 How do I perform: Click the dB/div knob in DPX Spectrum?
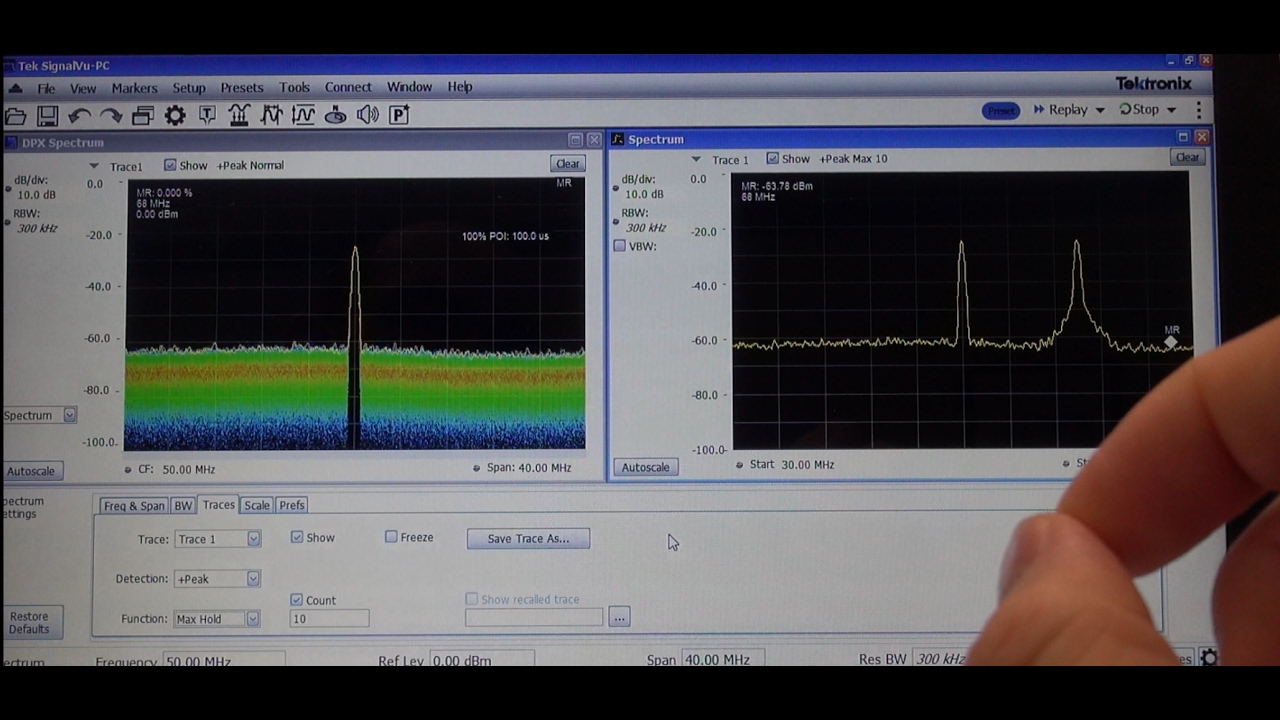pos(7,187)
